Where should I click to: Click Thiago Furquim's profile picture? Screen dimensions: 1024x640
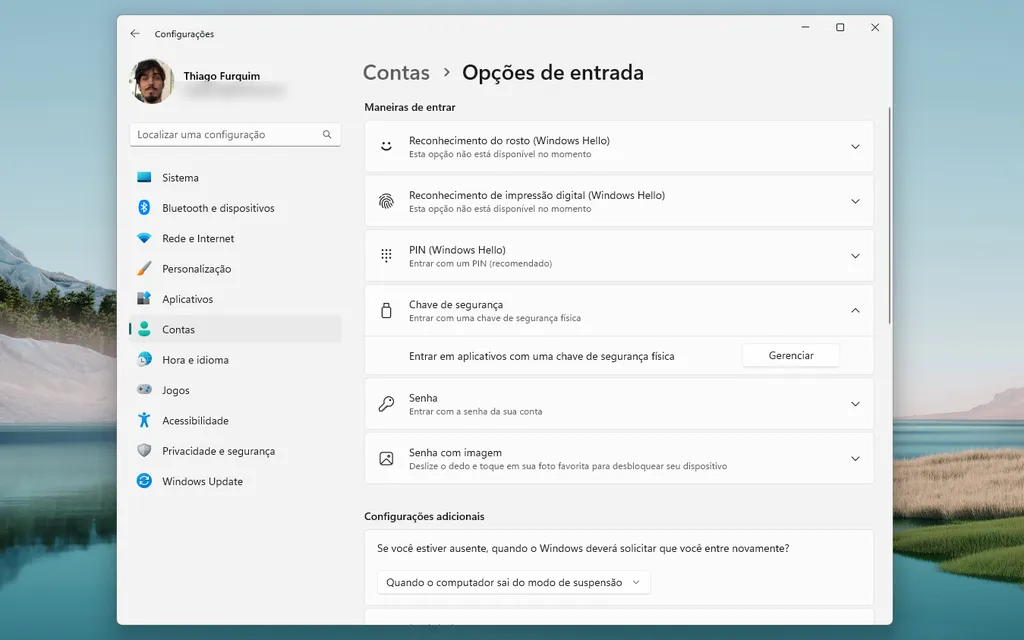coord(151,81)
